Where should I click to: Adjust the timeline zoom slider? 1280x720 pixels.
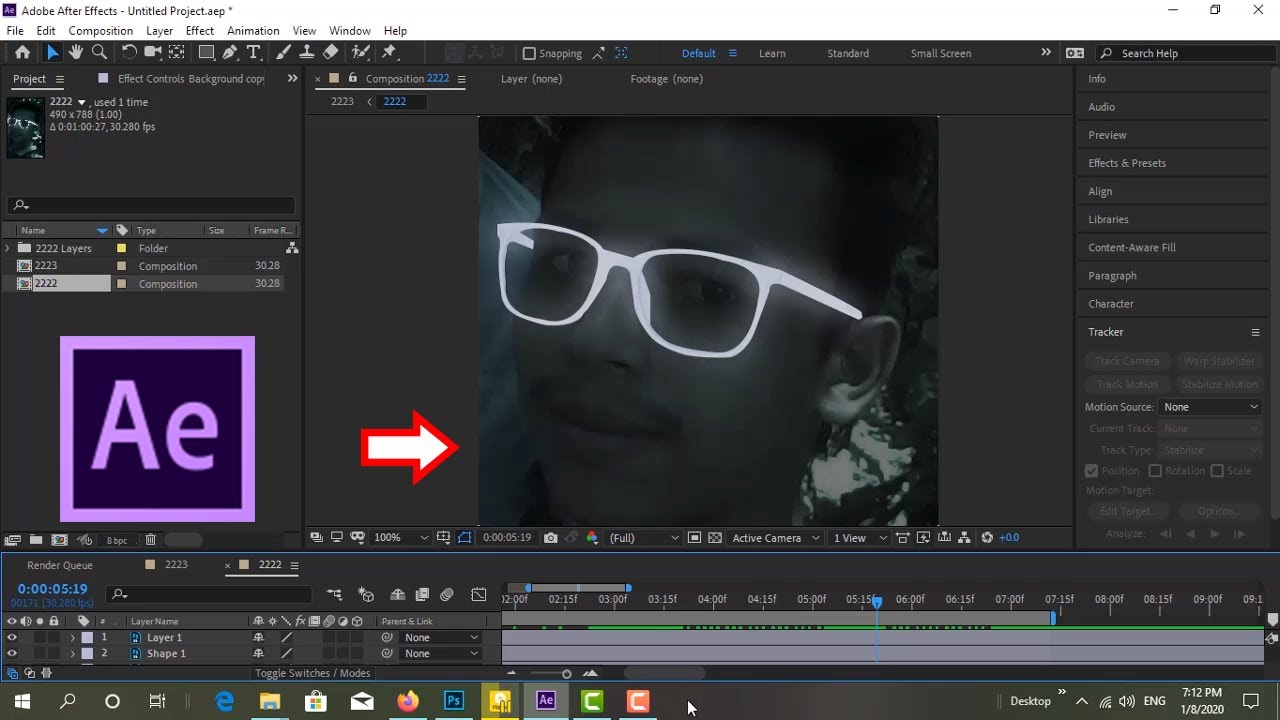tap(566, 674)
